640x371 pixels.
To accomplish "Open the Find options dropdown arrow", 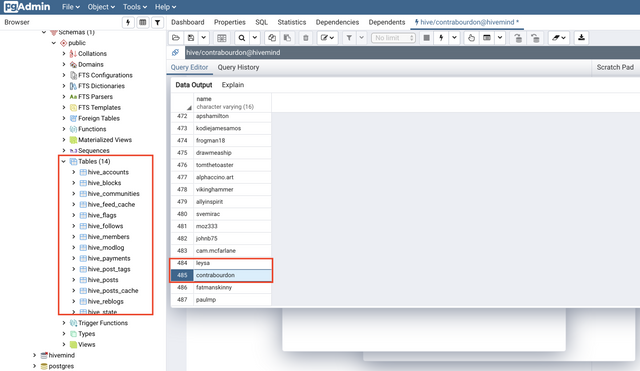I will pyautogui.click(x=255, y=38).
